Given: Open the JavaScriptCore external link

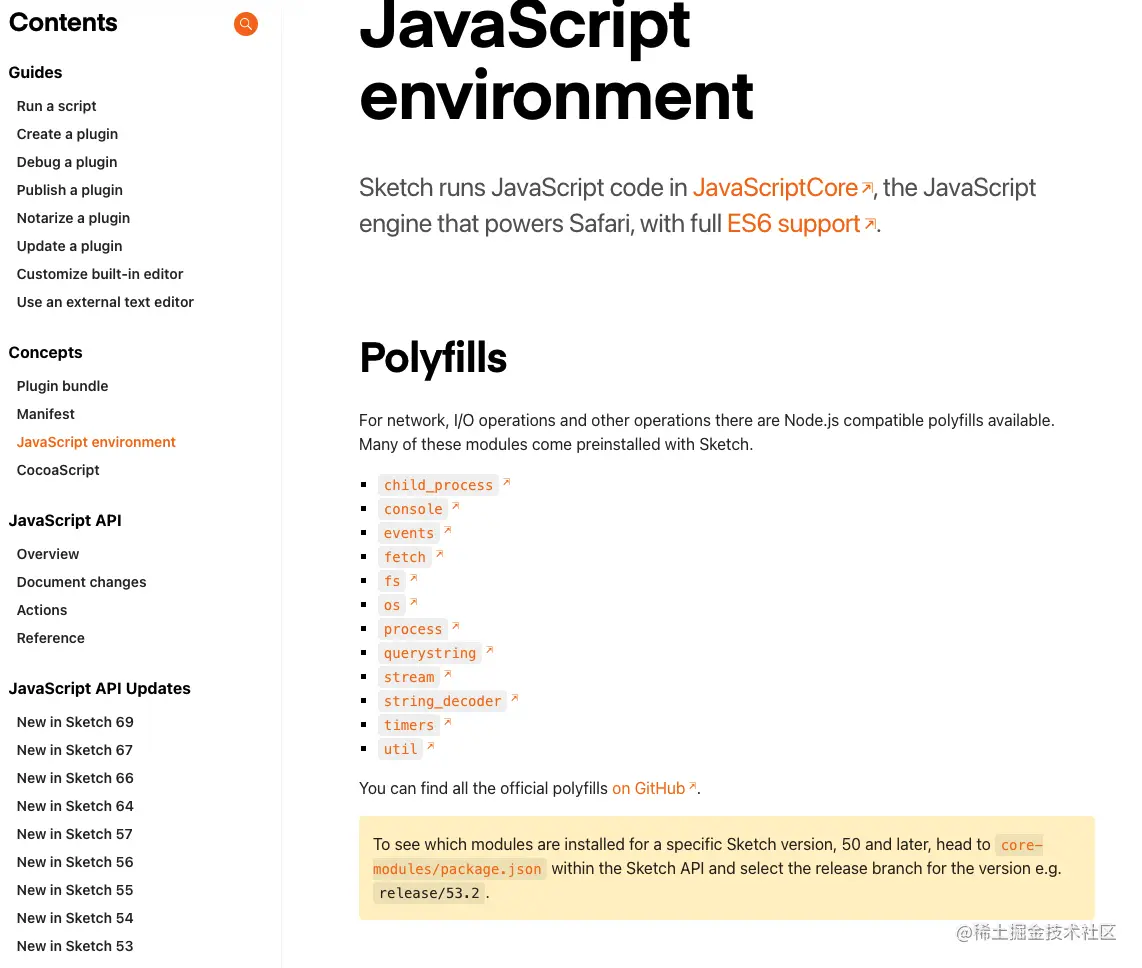Looking at the screenshot, I should click(775, 188).
